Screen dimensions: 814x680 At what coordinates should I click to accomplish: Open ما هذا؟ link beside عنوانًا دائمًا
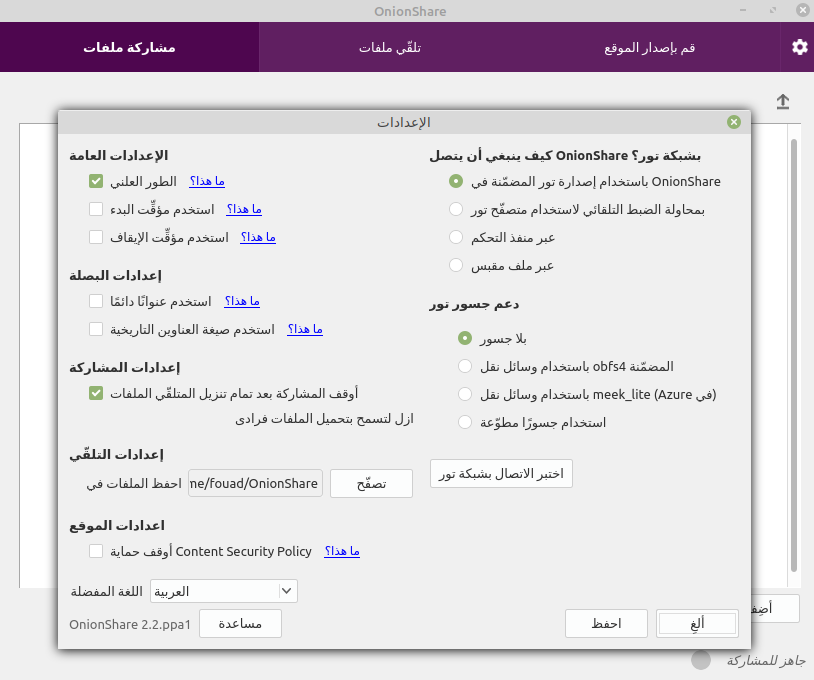pos(242,301)
